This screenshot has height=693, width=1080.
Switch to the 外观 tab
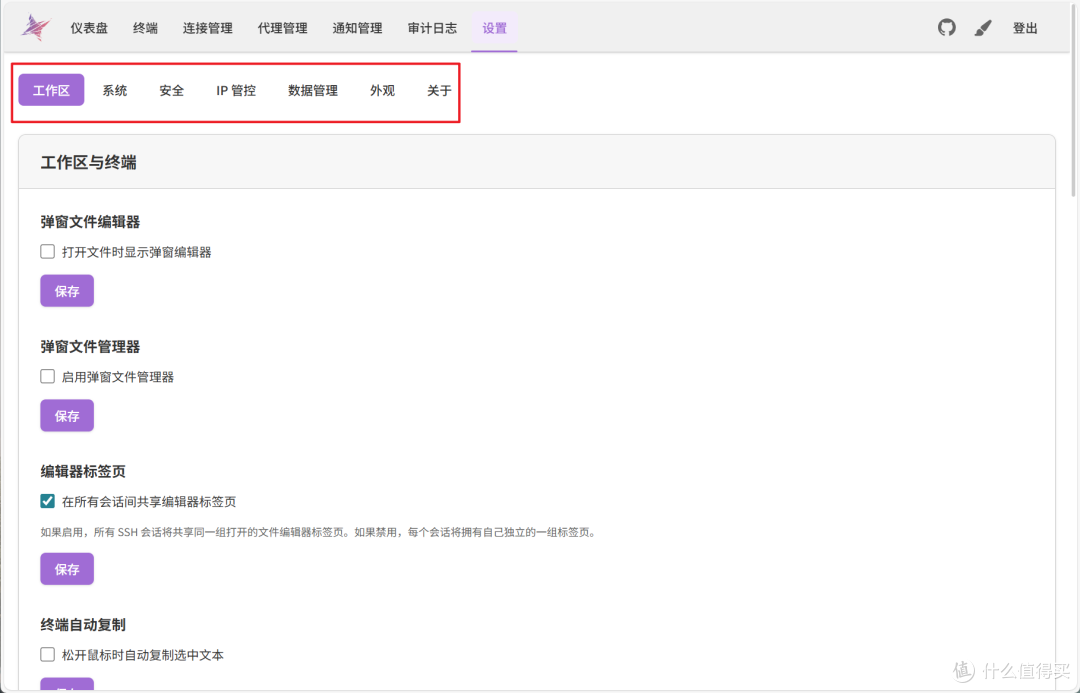pos(382,90)
